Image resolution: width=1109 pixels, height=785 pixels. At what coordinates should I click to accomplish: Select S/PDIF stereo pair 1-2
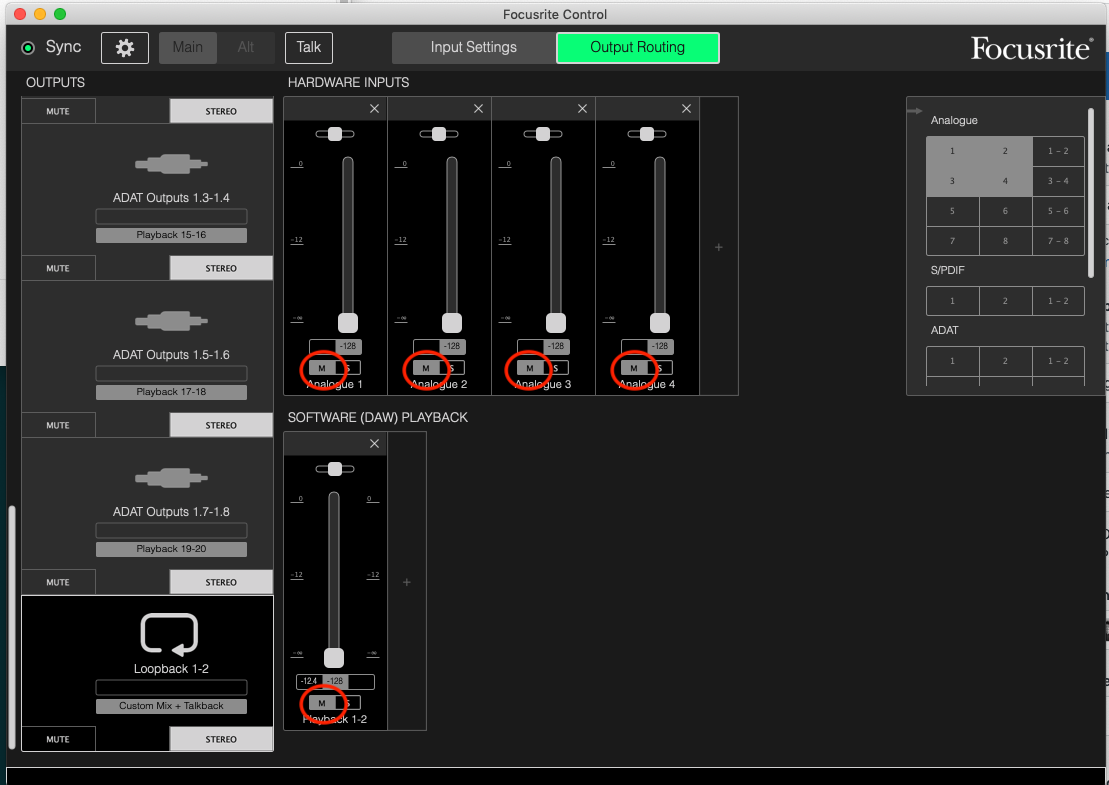(1058, 301)
